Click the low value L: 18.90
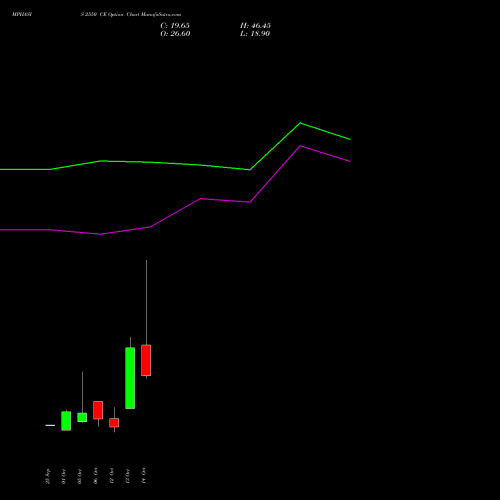The image size is (500, 500). (x=255, y=34)
